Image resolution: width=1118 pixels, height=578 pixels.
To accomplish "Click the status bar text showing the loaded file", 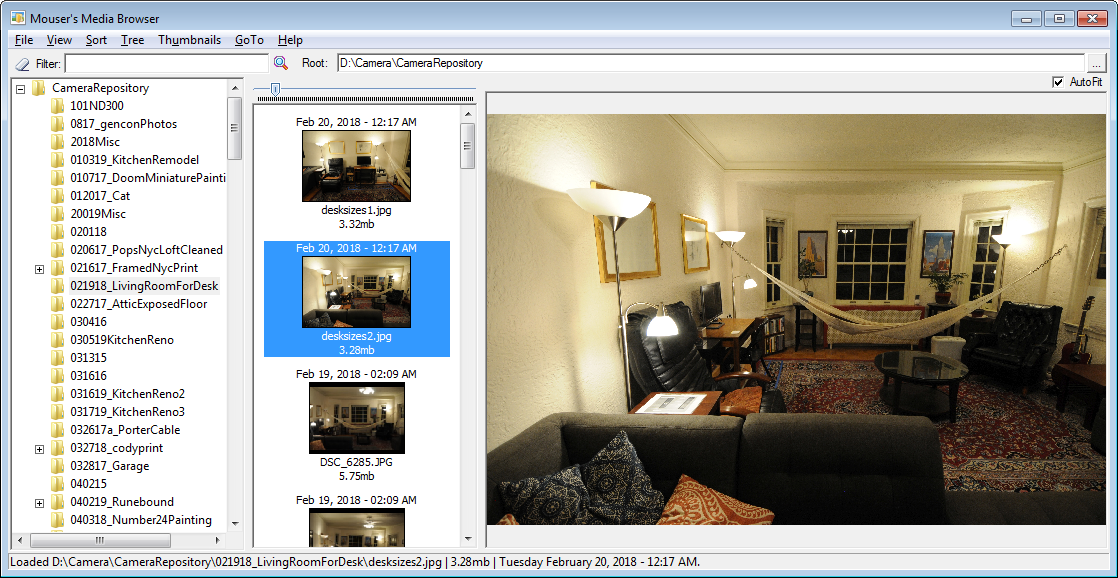I will [355, 562].
